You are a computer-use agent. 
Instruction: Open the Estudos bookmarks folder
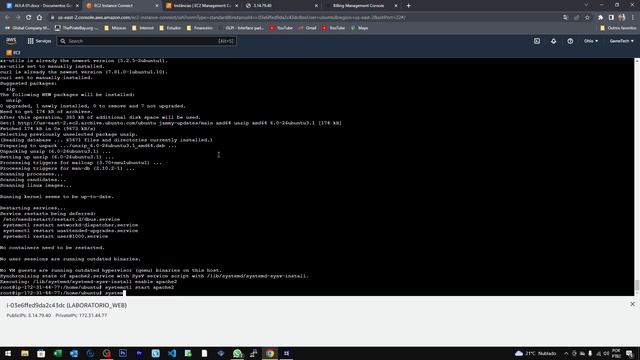click(x=170, y=28)
